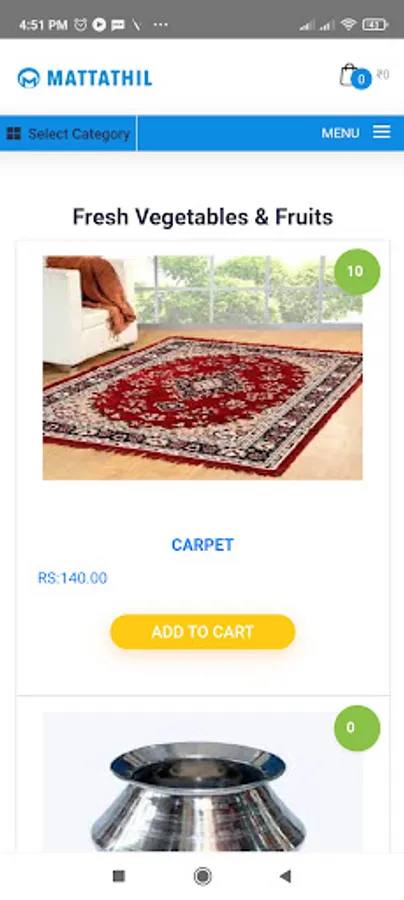Image resolution: width=404 pixels, height=900 pixels.
Task: Tap the hamburger menu icon
Action: (382, 133)
